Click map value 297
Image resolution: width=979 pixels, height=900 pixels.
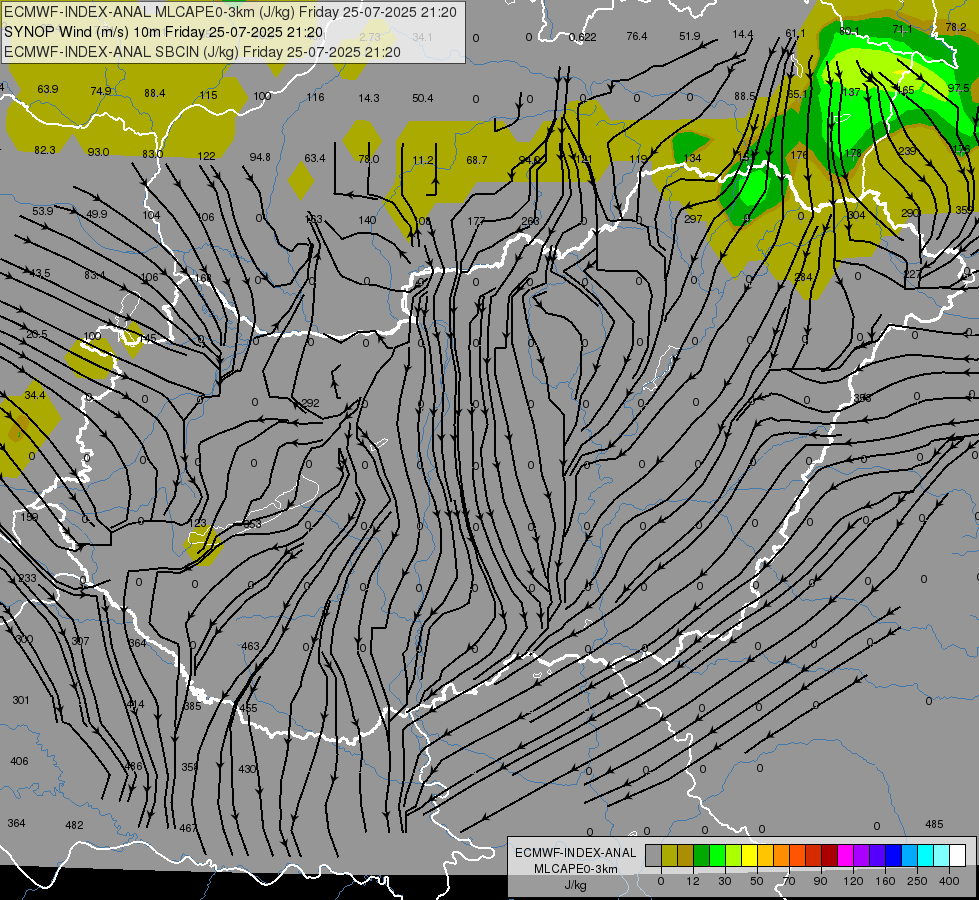(x=692, y=219)
